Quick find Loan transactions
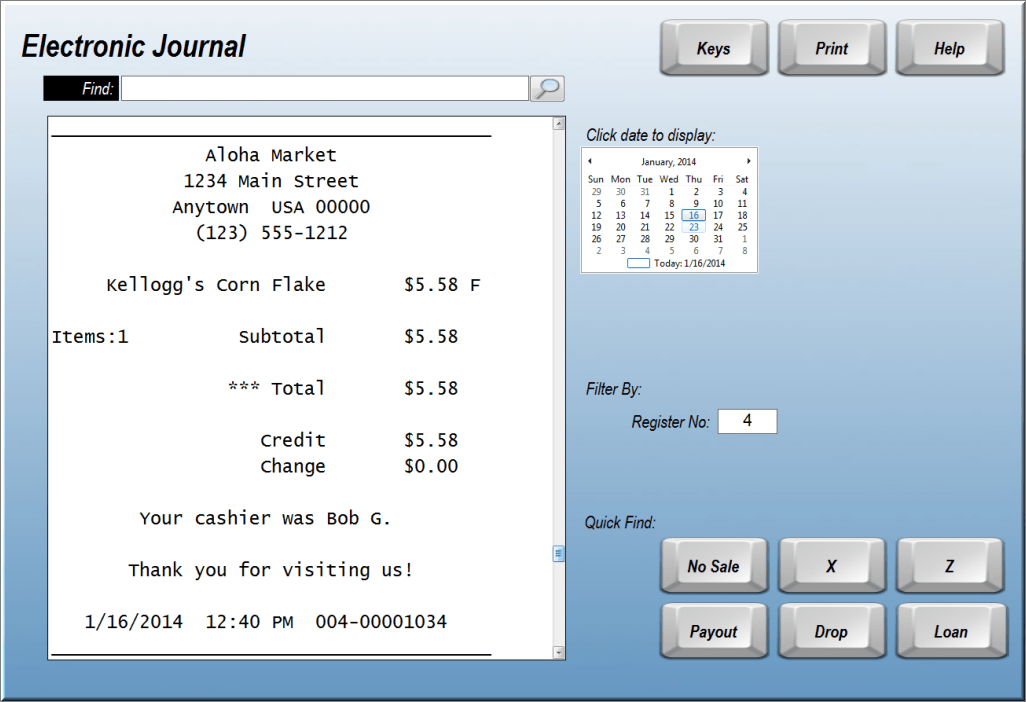This screenshot has height=702, width=1026. coord(948,631)
